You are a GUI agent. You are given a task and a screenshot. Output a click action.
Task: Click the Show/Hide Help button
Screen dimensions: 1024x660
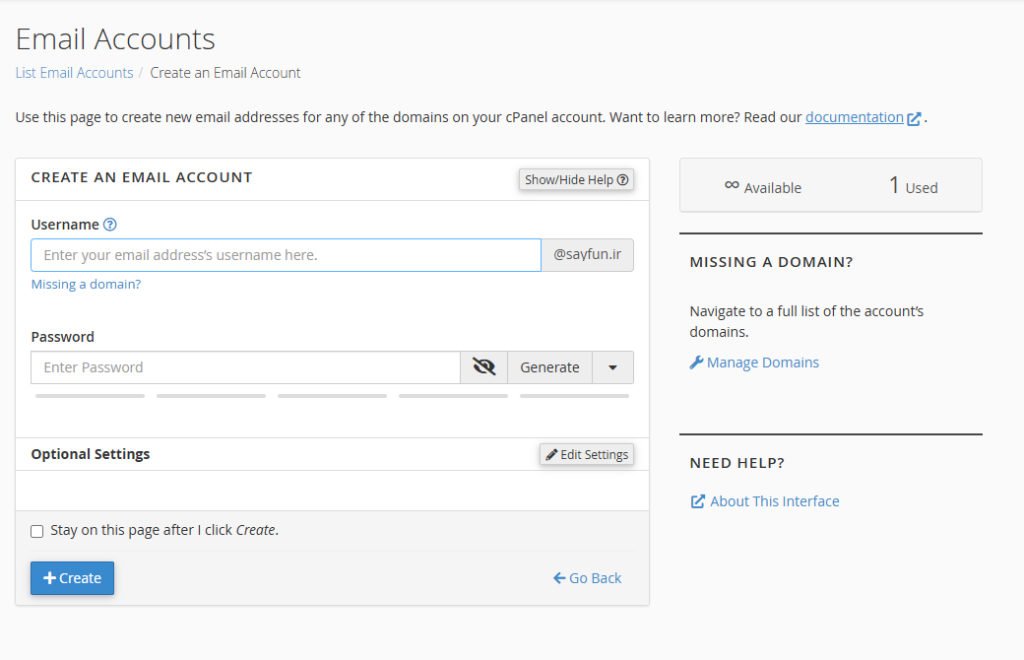[x=576, y=180]
